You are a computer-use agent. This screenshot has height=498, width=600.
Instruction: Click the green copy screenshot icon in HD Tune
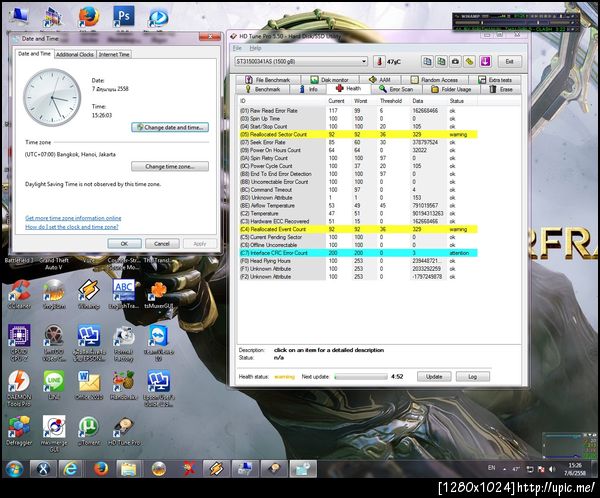(x=441, y=61)
